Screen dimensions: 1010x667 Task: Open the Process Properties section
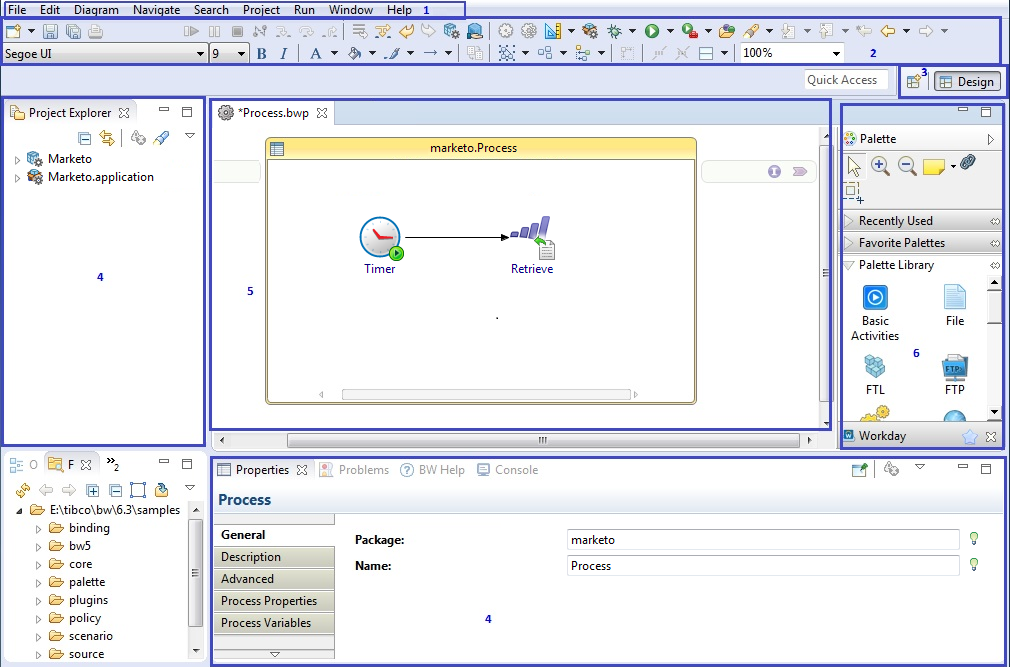274,601
